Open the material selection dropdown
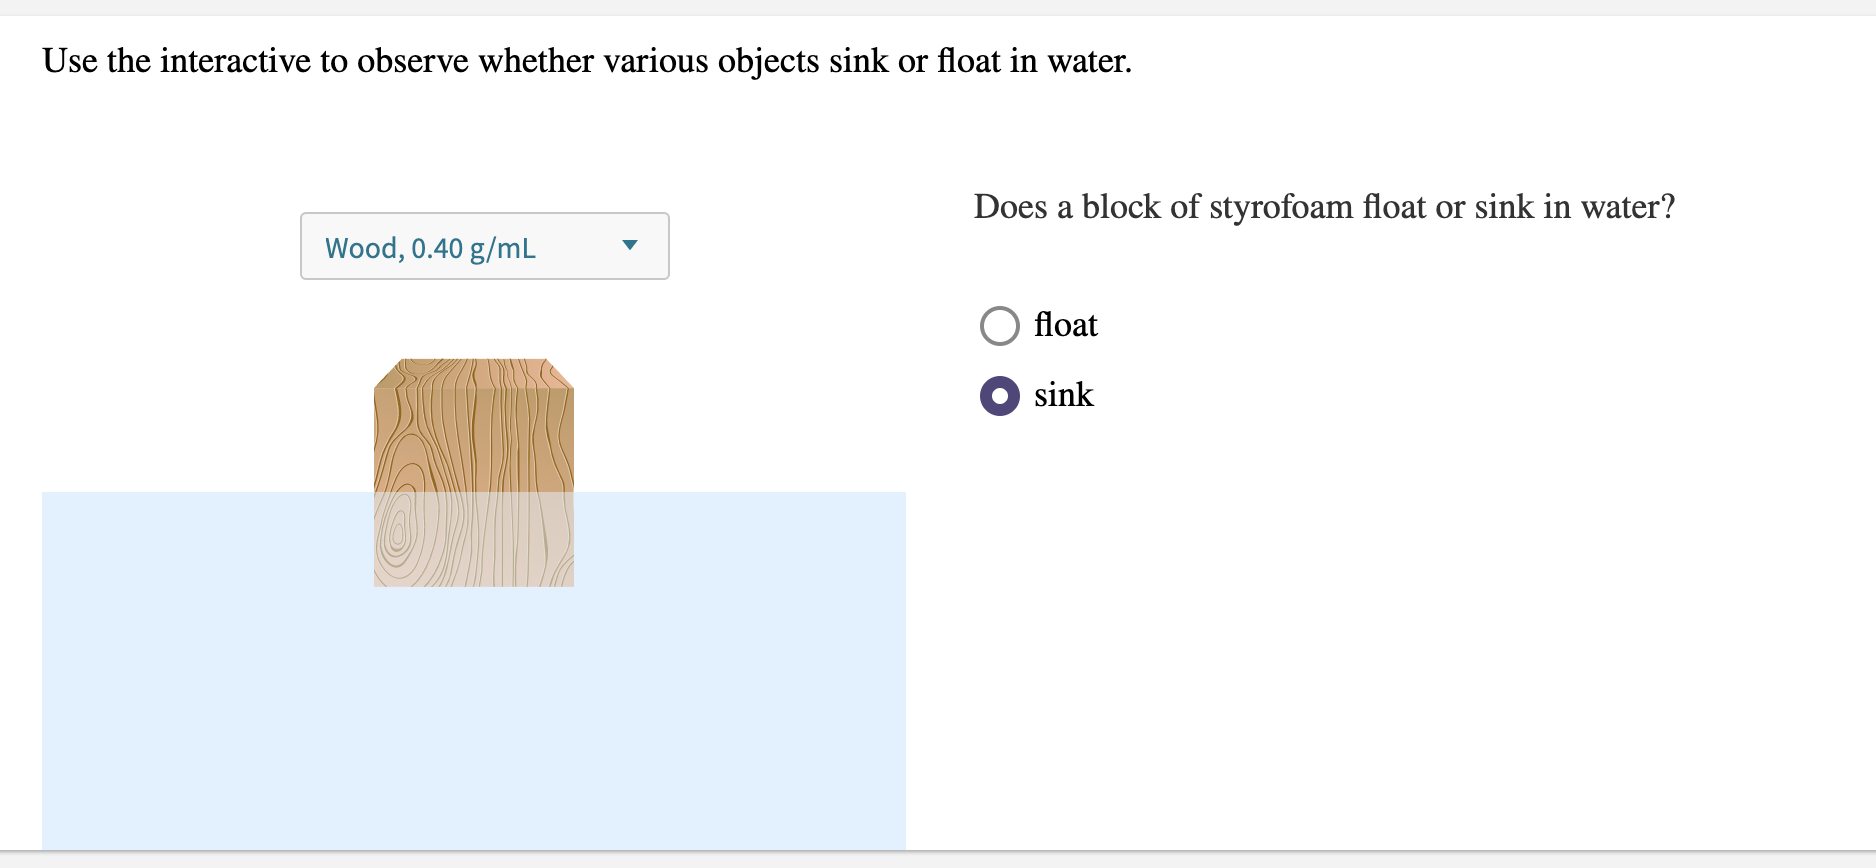Image resolution: width=1876 pixels, height=868 pixels. click(484, 246)
